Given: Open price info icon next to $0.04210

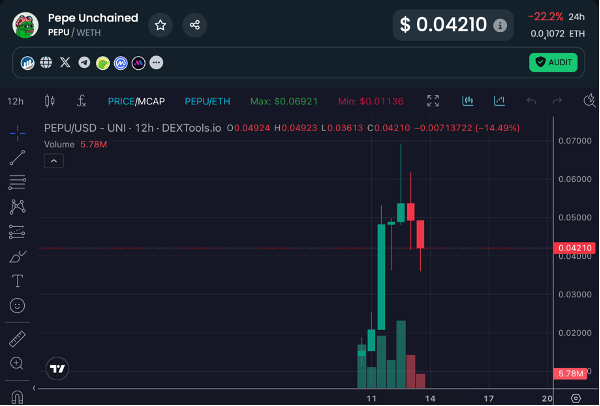Looking at the screenshot, I should click(500, 26).
